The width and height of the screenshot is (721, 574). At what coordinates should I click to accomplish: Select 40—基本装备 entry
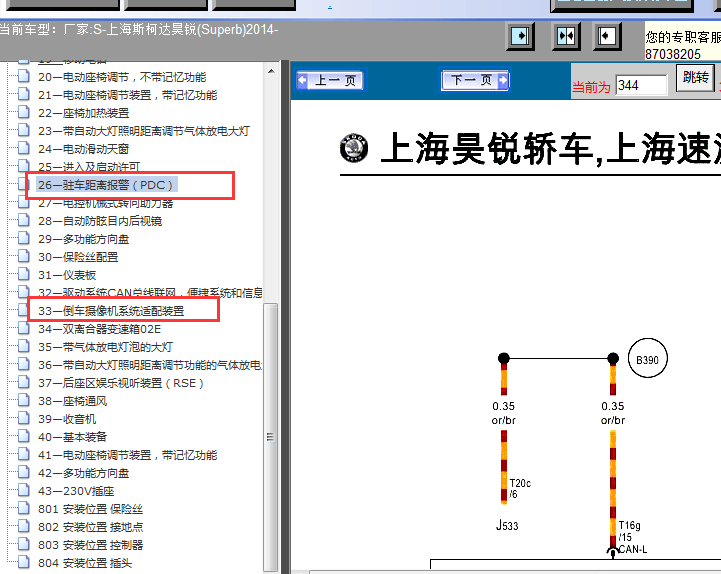pyautogui.click(x=72, y=437)
